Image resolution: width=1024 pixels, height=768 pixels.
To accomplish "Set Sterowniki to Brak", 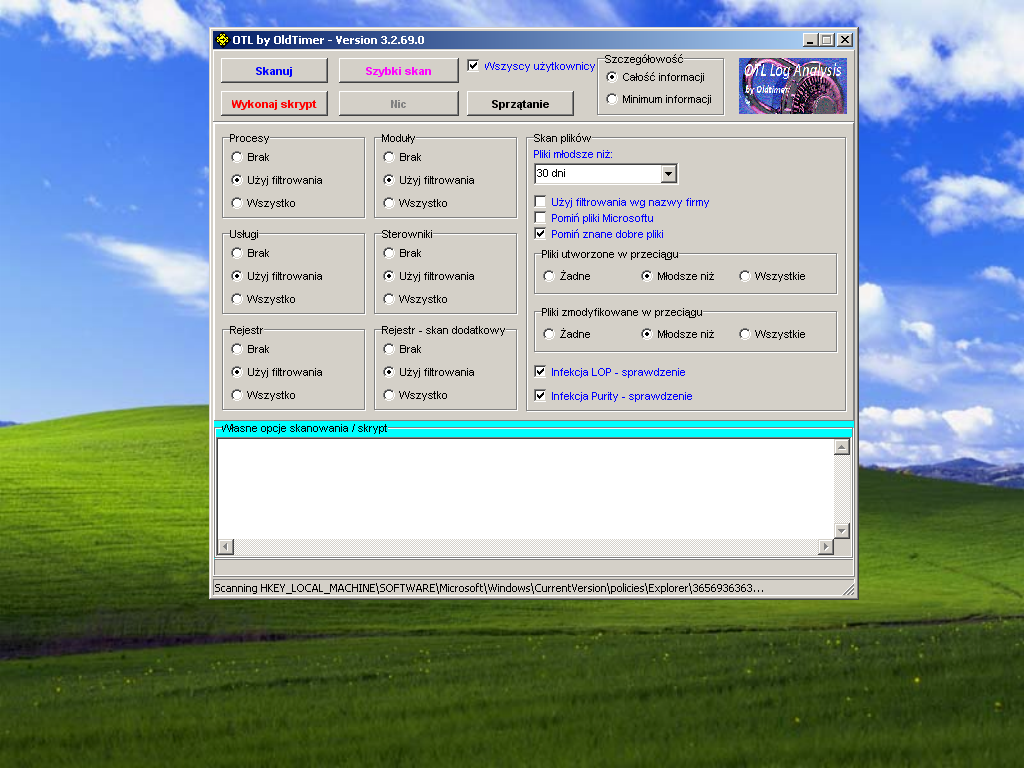I will pyautogui.click(x=389, y=253).
